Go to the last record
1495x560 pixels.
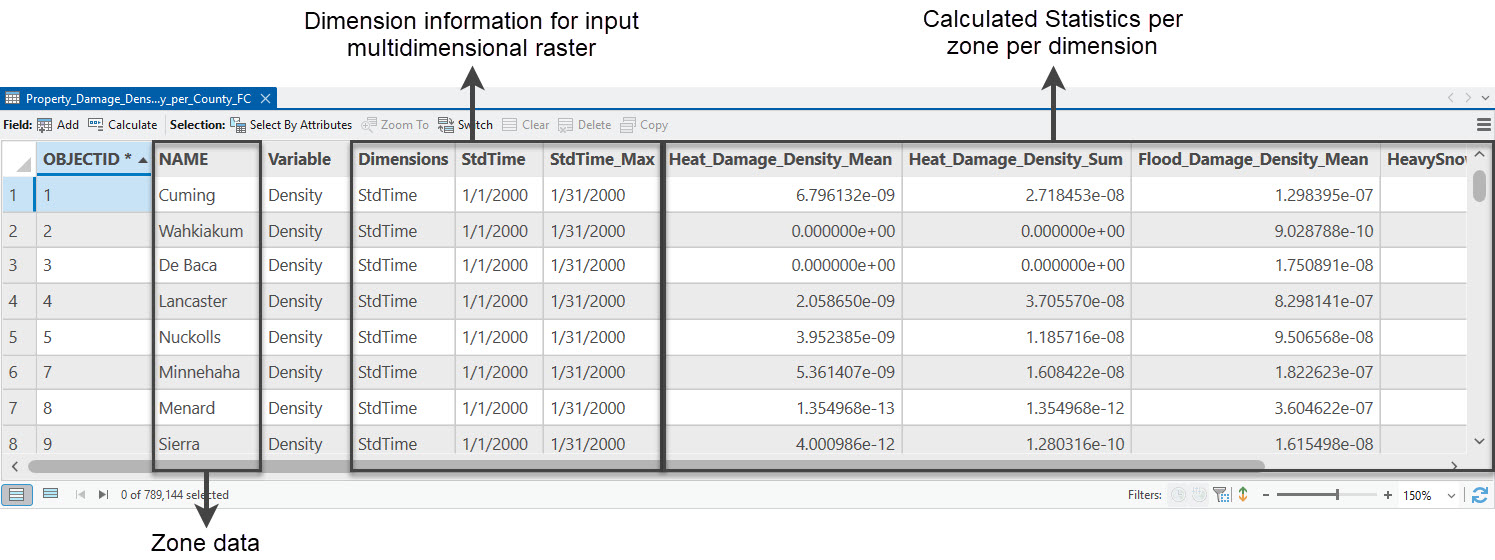click(103, 495)
